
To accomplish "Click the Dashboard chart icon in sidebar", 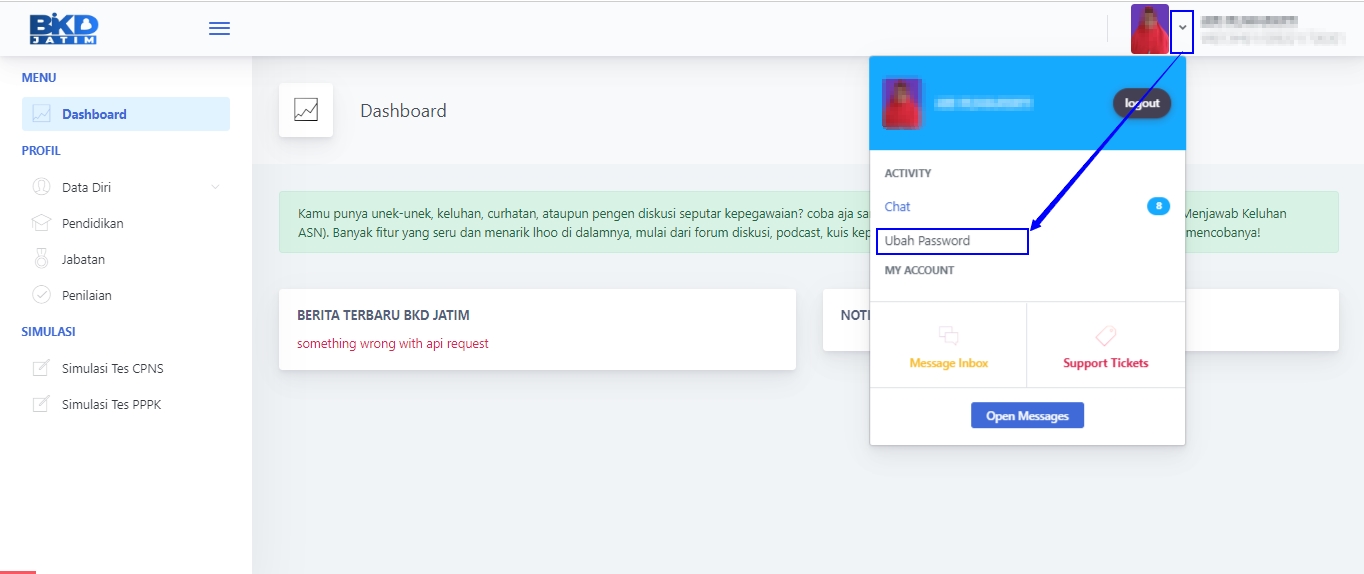I will 41,114.
